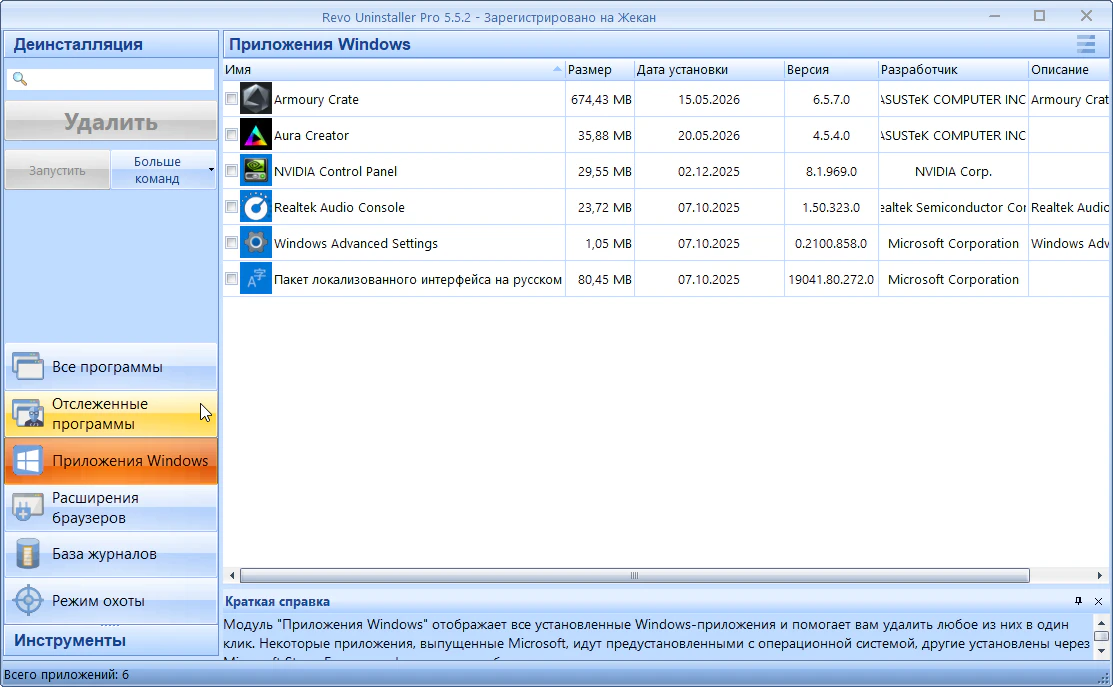Tick the NVIDIA Control Panel checkbox
Image resolution: width=1113 pixels, height=687 pixels.
231,170
